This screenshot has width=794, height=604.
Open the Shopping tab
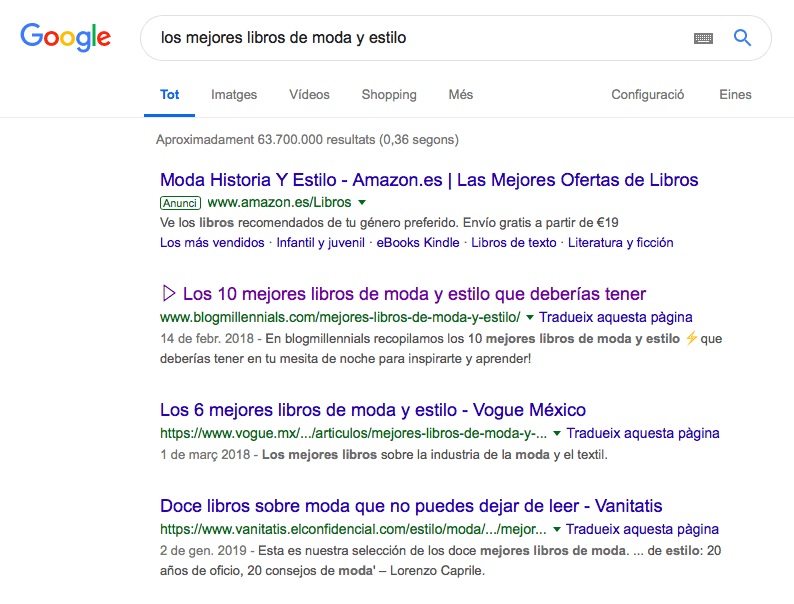pos(389,95)
